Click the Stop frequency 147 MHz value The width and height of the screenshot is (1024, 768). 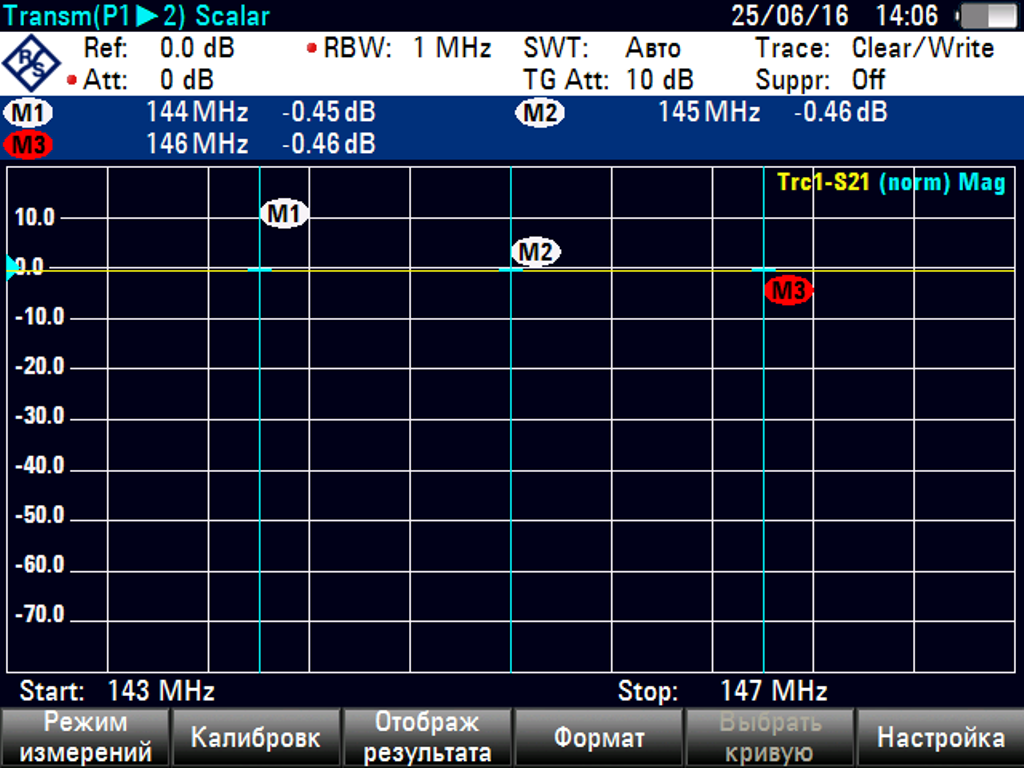click(x=773, y=691)
